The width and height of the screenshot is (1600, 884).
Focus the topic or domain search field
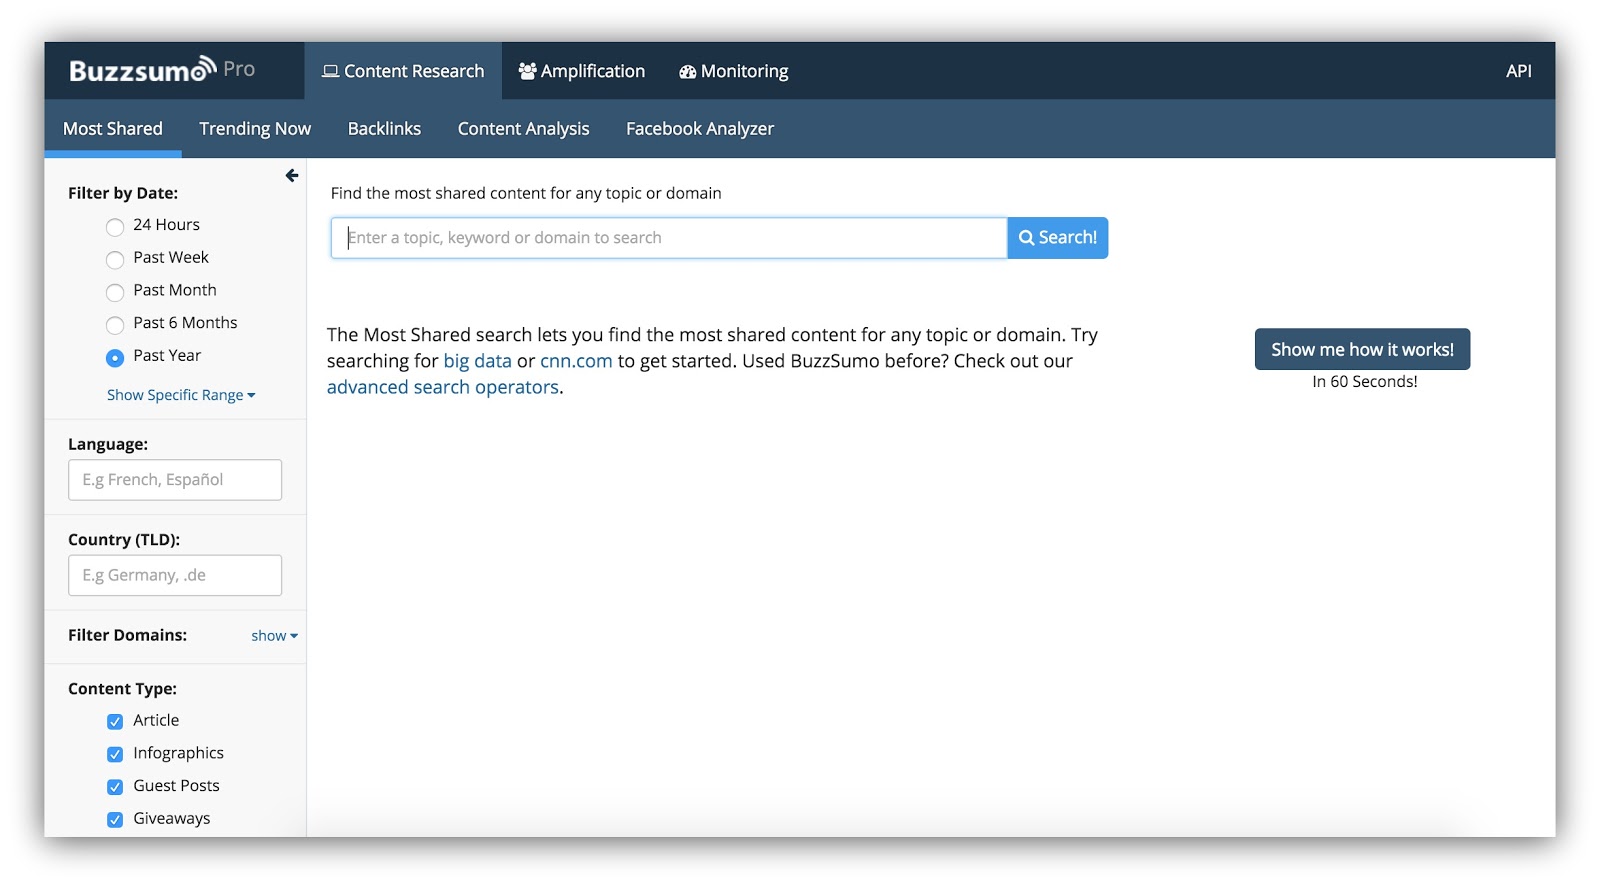coord(669,238)
